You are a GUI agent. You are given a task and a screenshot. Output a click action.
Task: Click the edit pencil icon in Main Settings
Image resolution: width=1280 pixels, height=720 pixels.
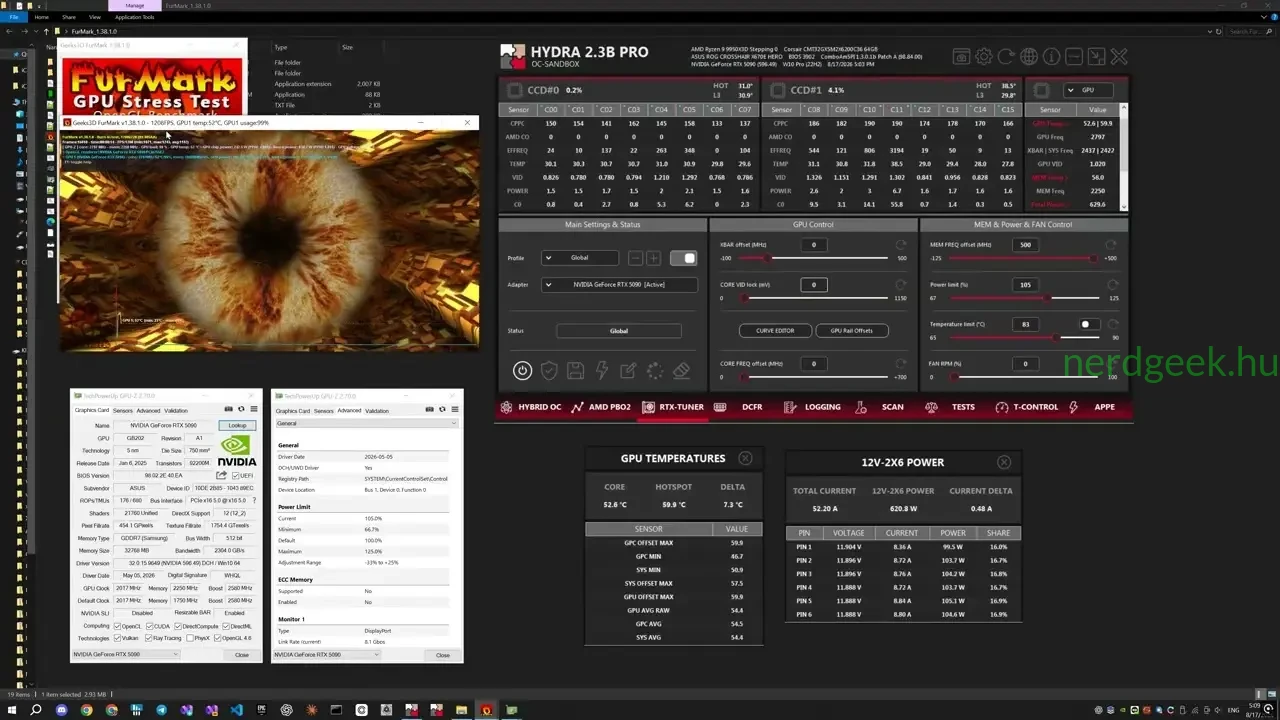(628, 370)
